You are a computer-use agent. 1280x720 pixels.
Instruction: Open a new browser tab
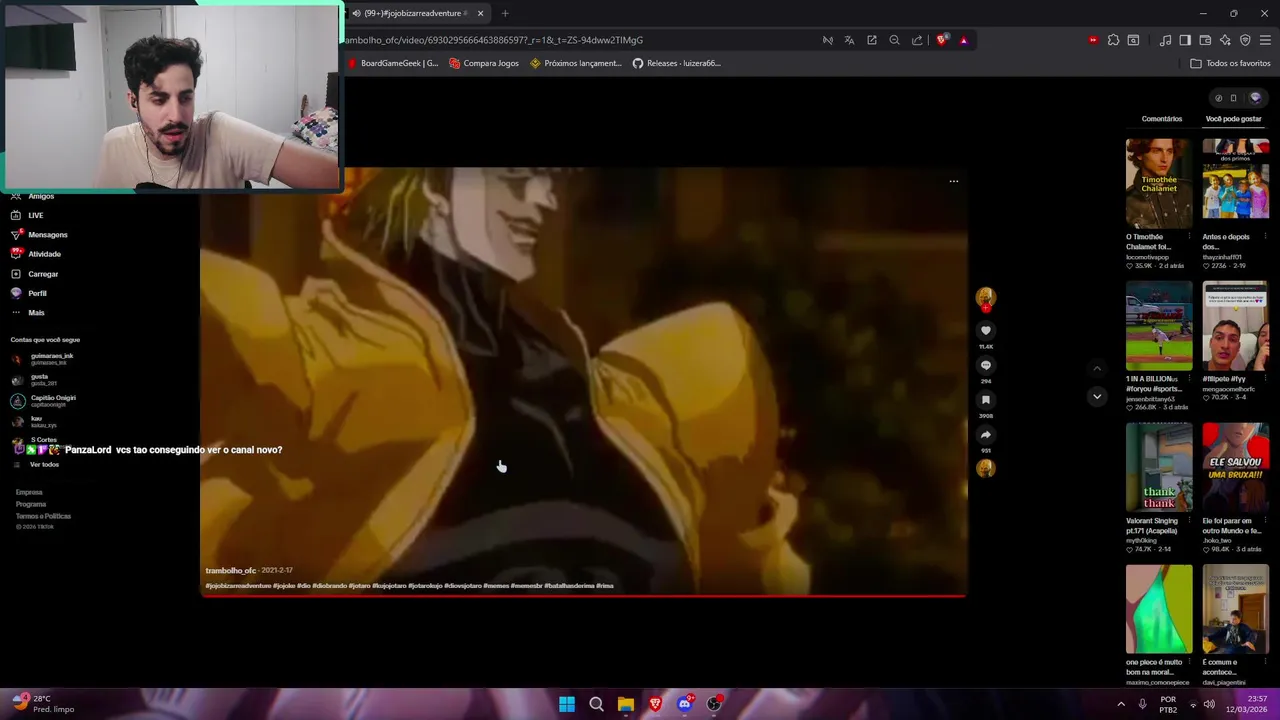[505, 13]
